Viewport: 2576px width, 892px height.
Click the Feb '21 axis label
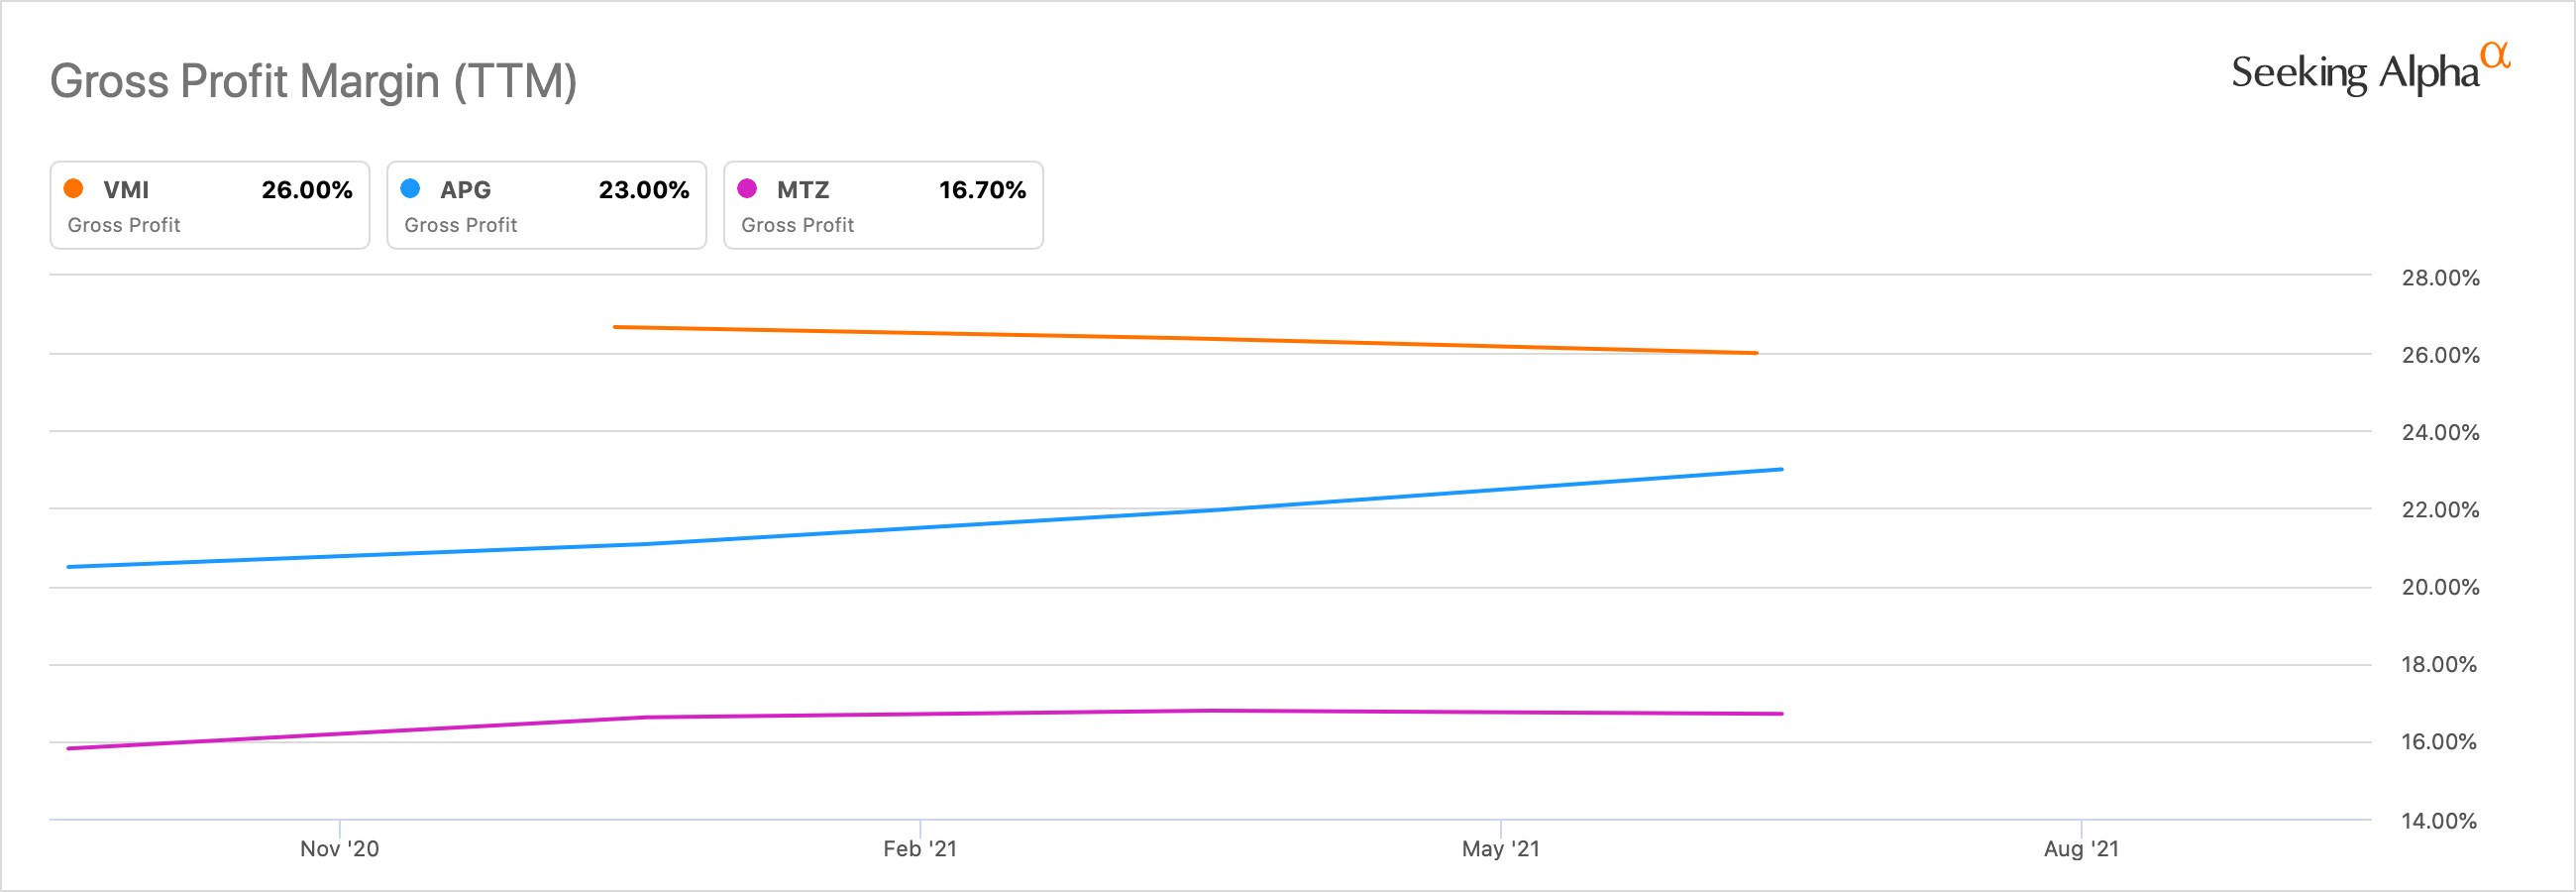pyautogui.click(x=919, y=849)
